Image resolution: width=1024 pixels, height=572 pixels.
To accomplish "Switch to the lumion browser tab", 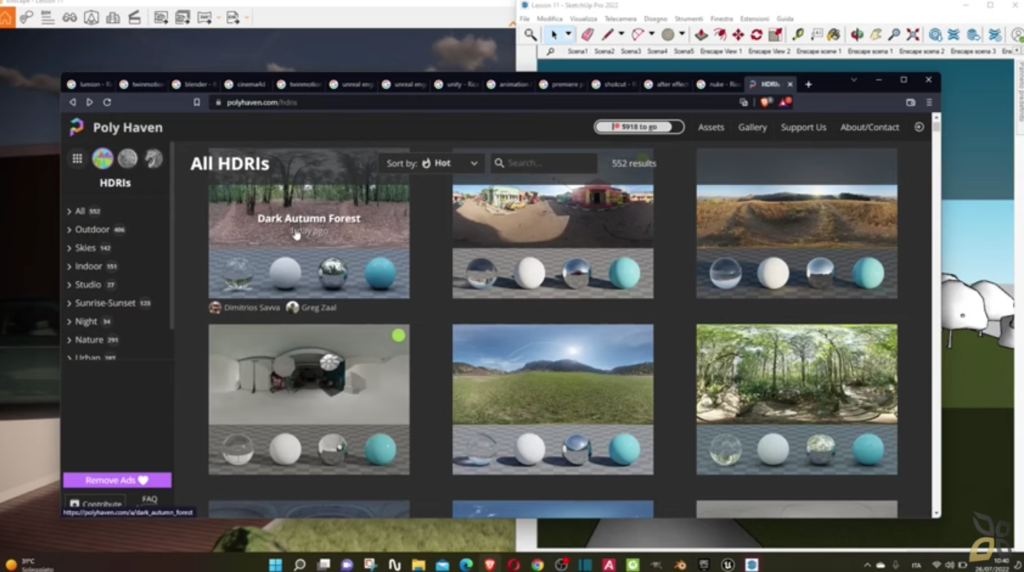I will (89, 84).
